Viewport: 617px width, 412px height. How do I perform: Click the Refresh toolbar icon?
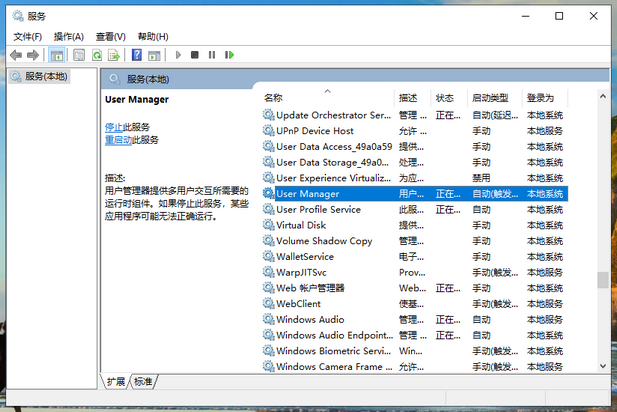[97, 55]
